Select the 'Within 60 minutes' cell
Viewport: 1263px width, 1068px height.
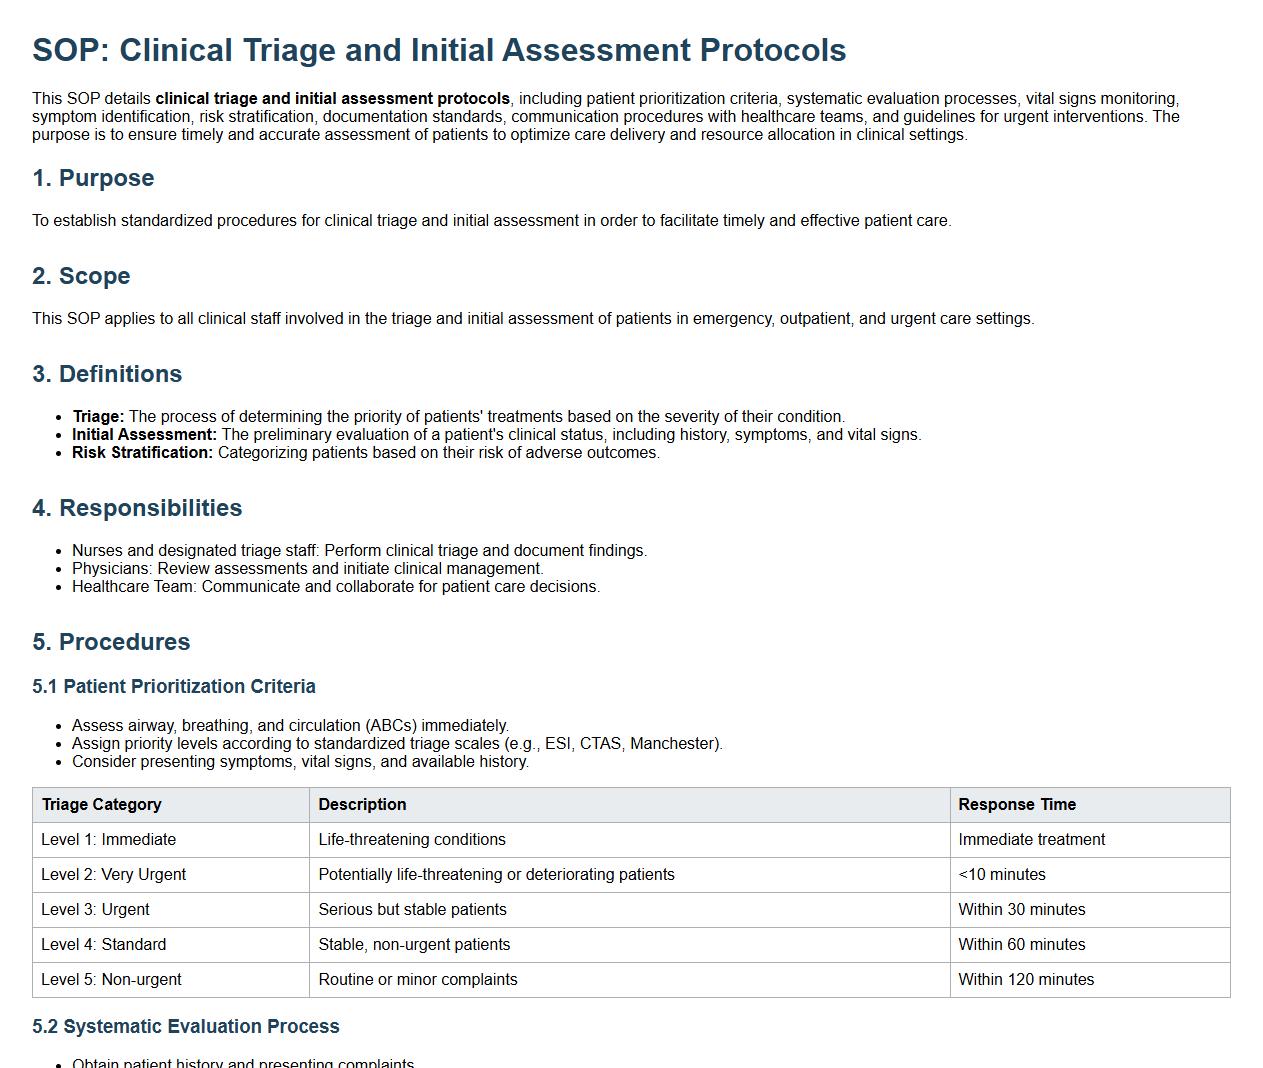[x=1022, y=944]
